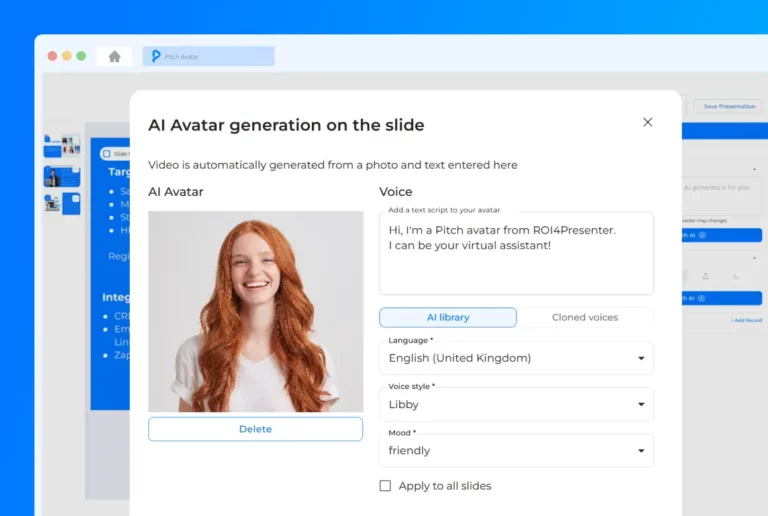Click the lower blue AI button in right panel

click(722, 298)
